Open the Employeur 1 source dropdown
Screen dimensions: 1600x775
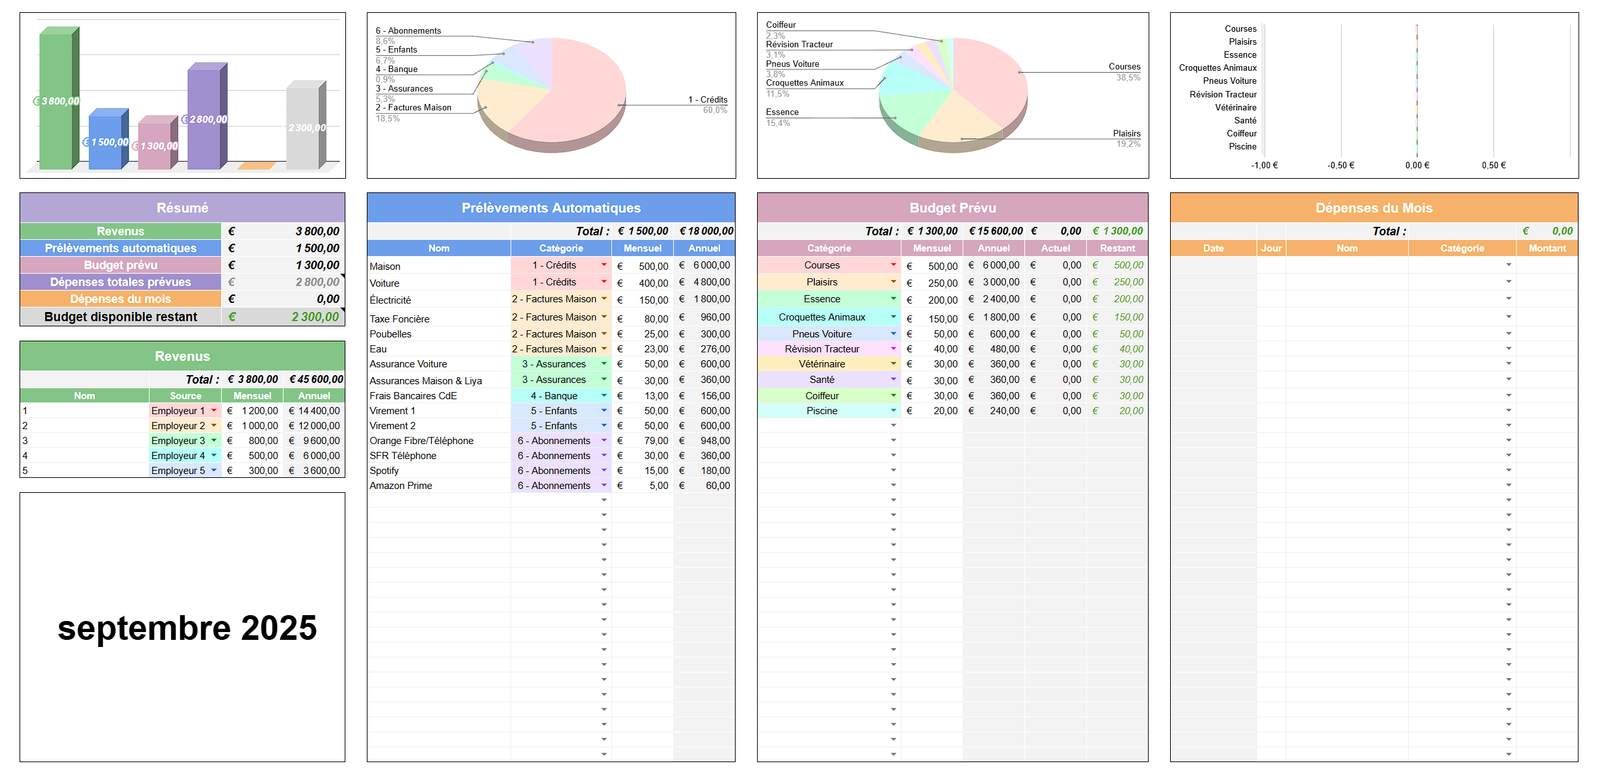(x=214, y=411)
